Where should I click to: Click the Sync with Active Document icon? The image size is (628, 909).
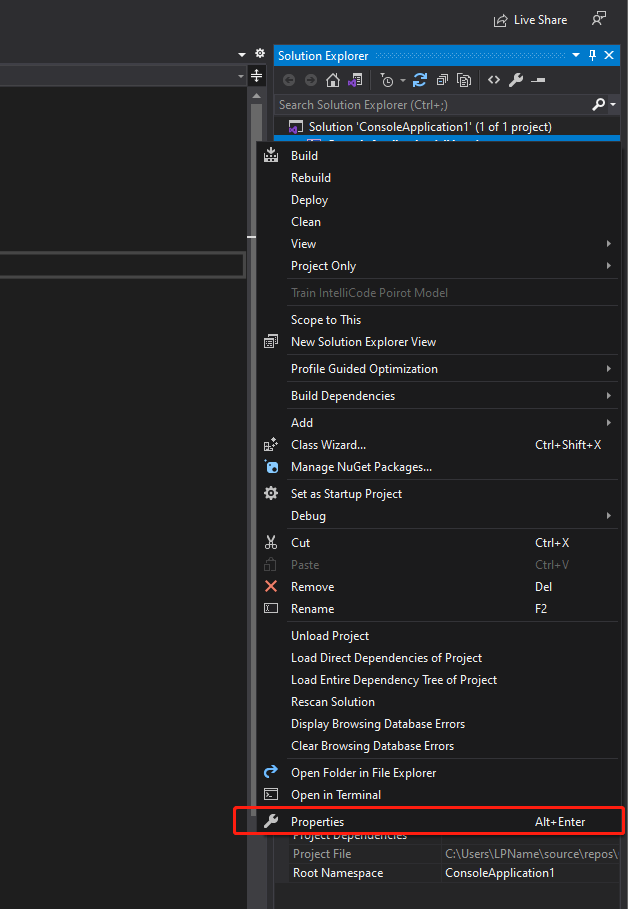point(353,79)
